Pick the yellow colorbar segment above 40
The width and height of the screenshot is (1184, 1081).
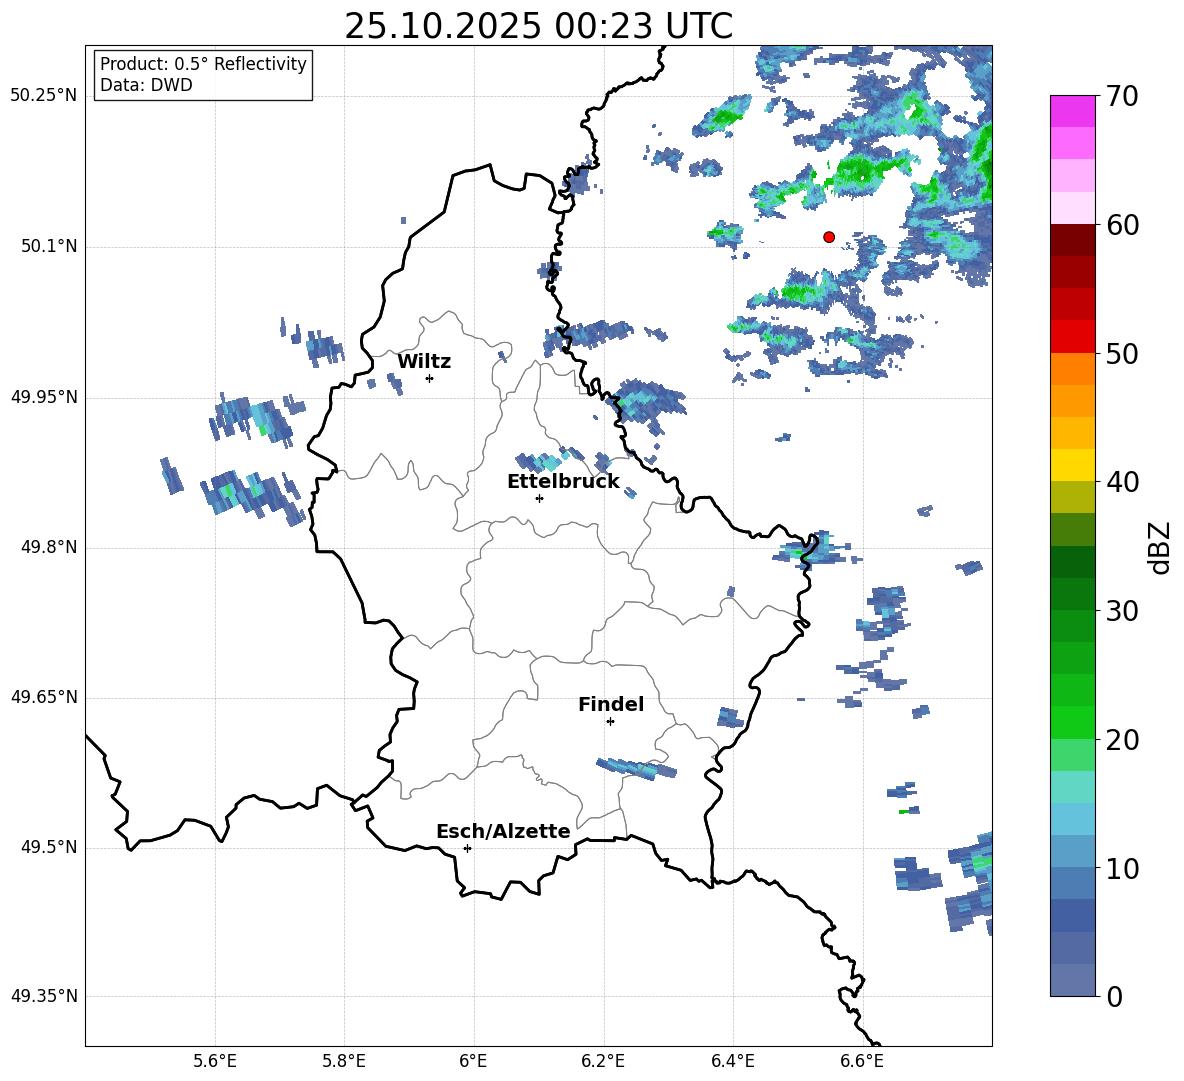click(1073, 465)
